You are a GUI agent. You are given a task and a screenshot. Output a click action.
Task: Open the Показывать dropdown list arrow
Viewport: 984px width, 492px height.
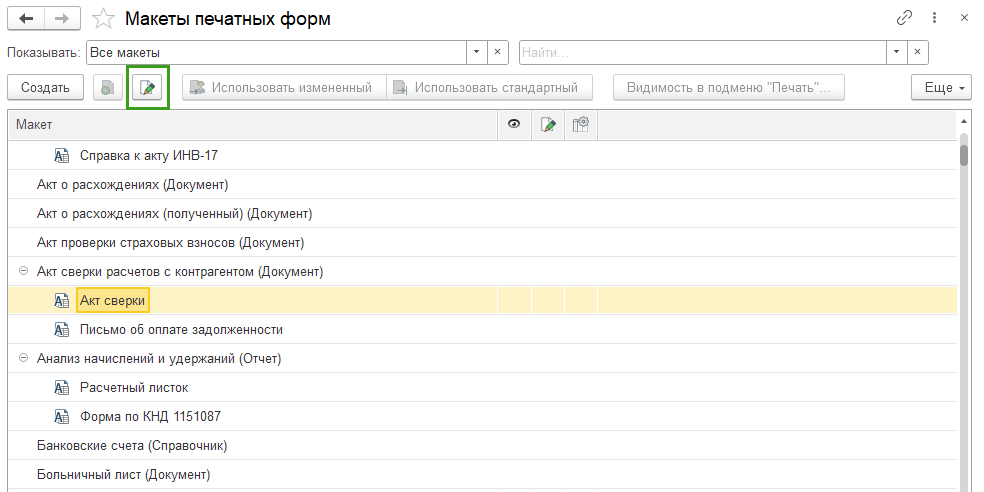point(476,53)
